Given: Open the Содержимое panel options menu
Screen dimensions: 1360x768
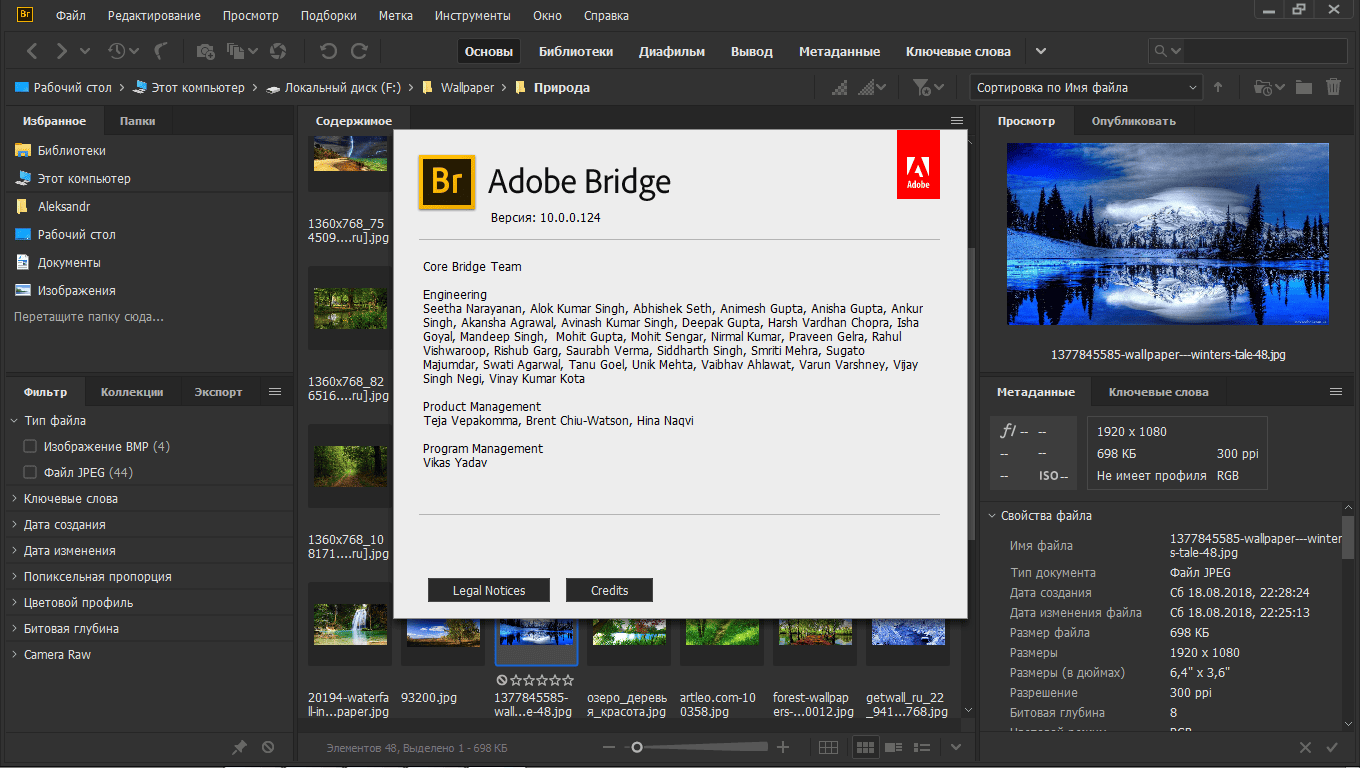Looking at the screenshot, I should pos(957,121).
